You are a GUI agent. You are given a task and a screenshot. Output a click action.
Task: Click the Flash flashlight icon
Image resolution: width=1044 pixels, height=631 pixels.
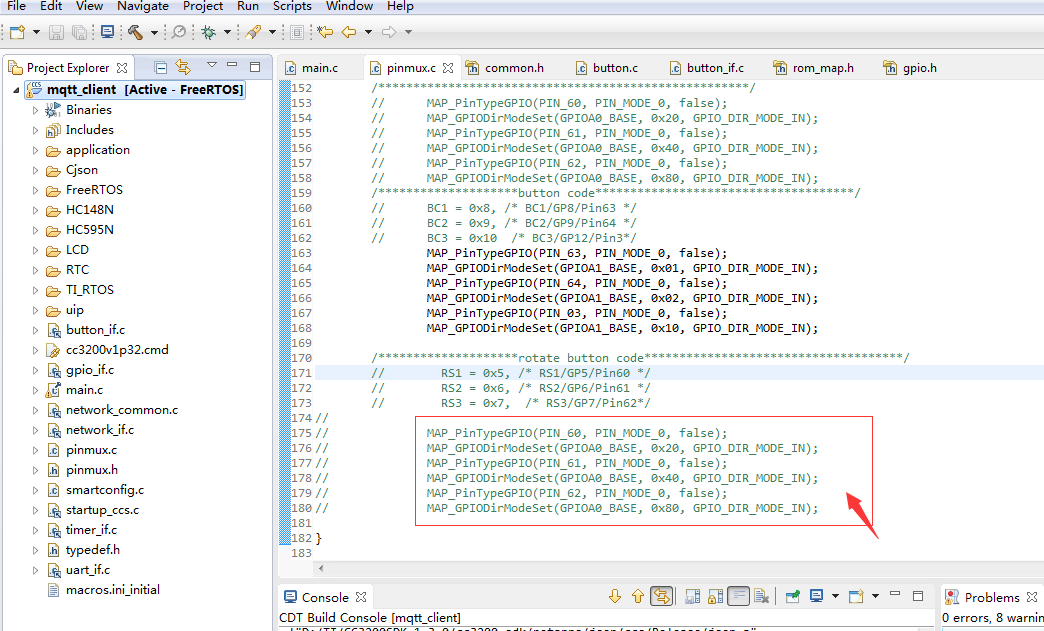click(x=253, y=32)
